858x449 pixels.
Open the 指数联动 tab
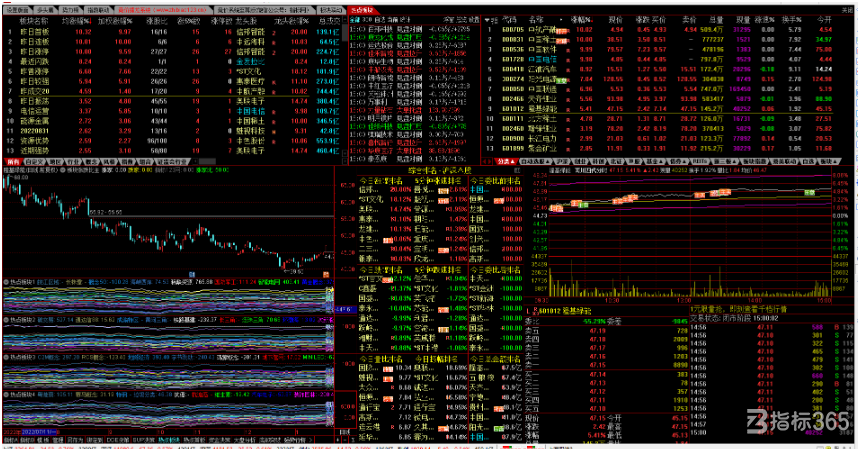pyautogui.click(x=98, y=10)
